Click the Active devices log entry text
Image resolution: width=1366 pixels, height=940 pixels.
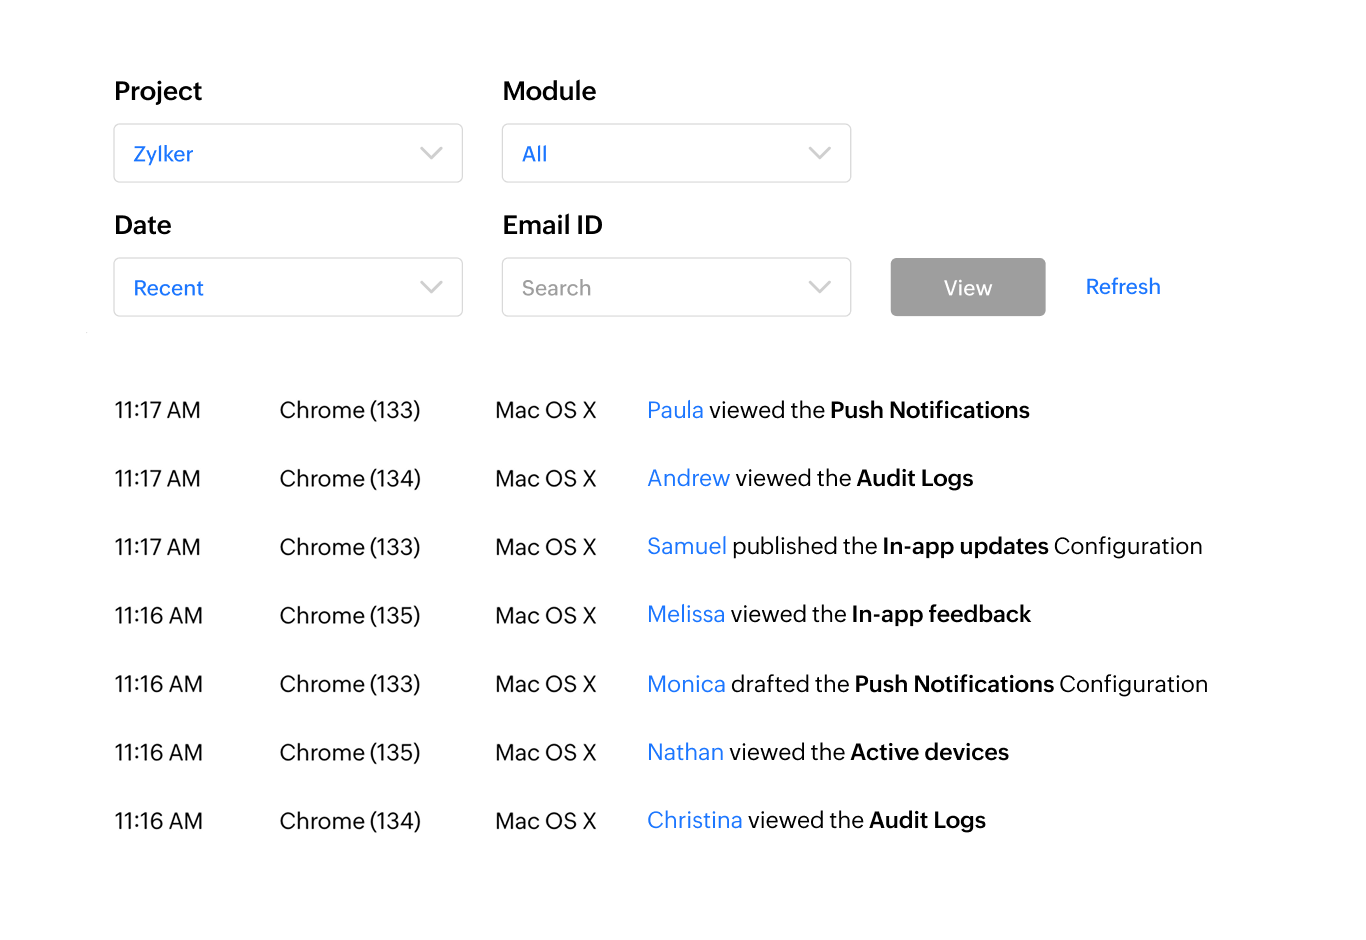pos(930,752)
